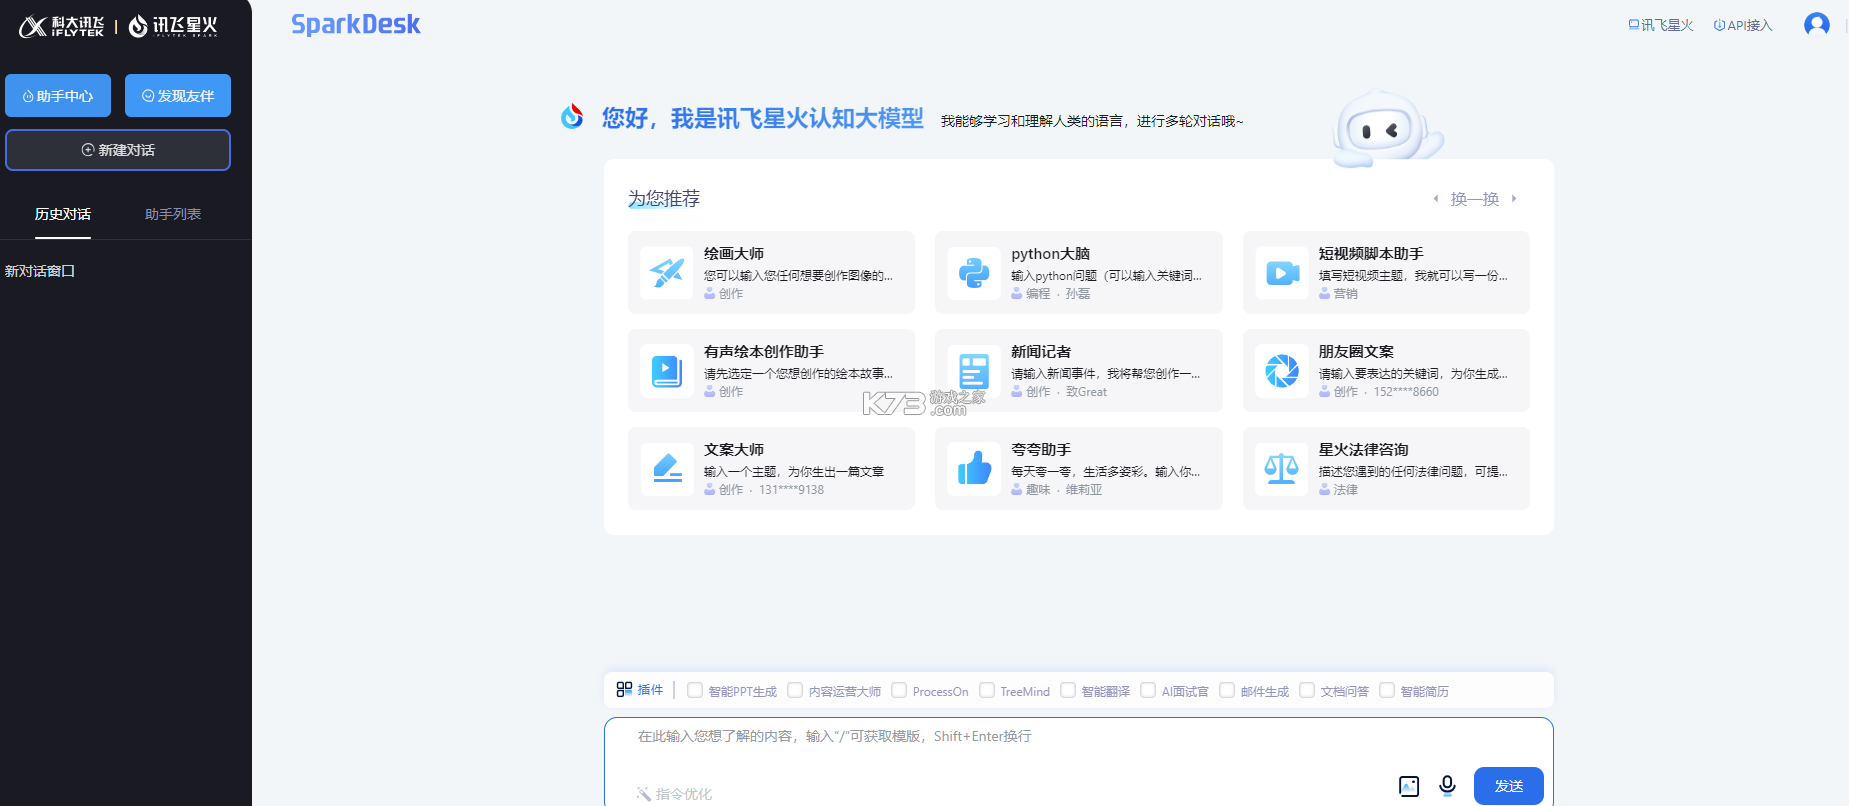Click the Spark flame icon beside the greeting
Viewport: 1849px width, 806px height.
[572, 117]
